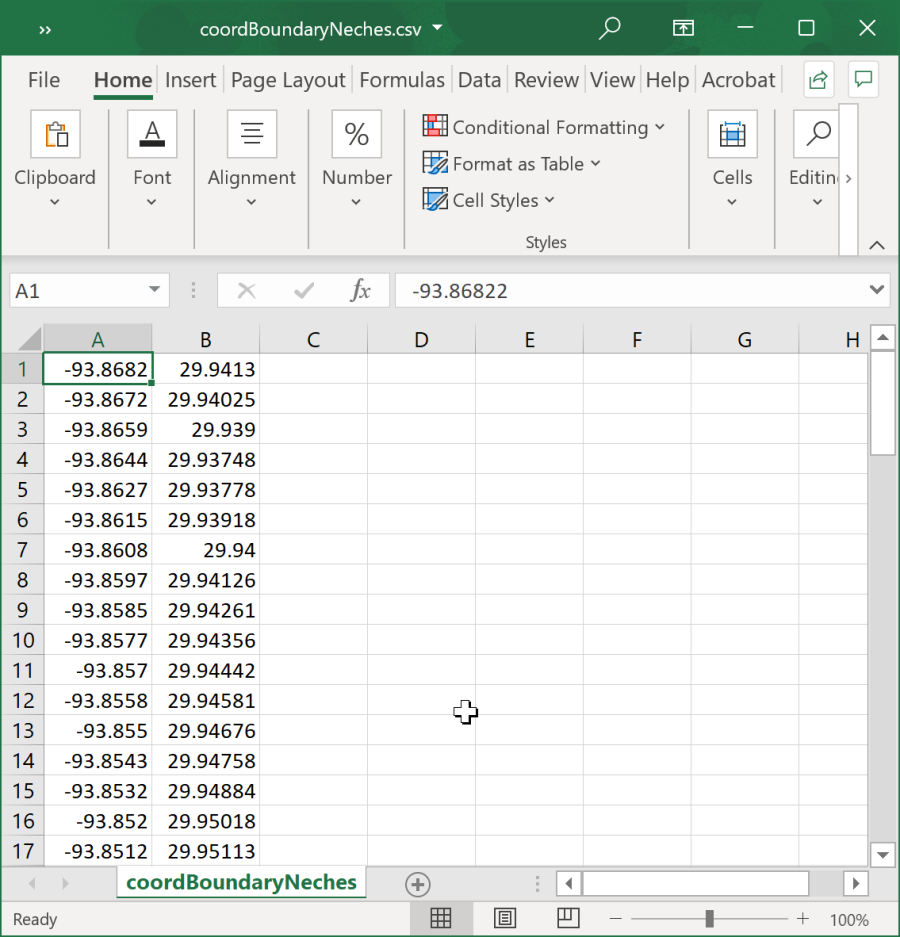Click the Select All corner triangle
Viewport: 900px width, 937px height.
click(x=29, y=339)
